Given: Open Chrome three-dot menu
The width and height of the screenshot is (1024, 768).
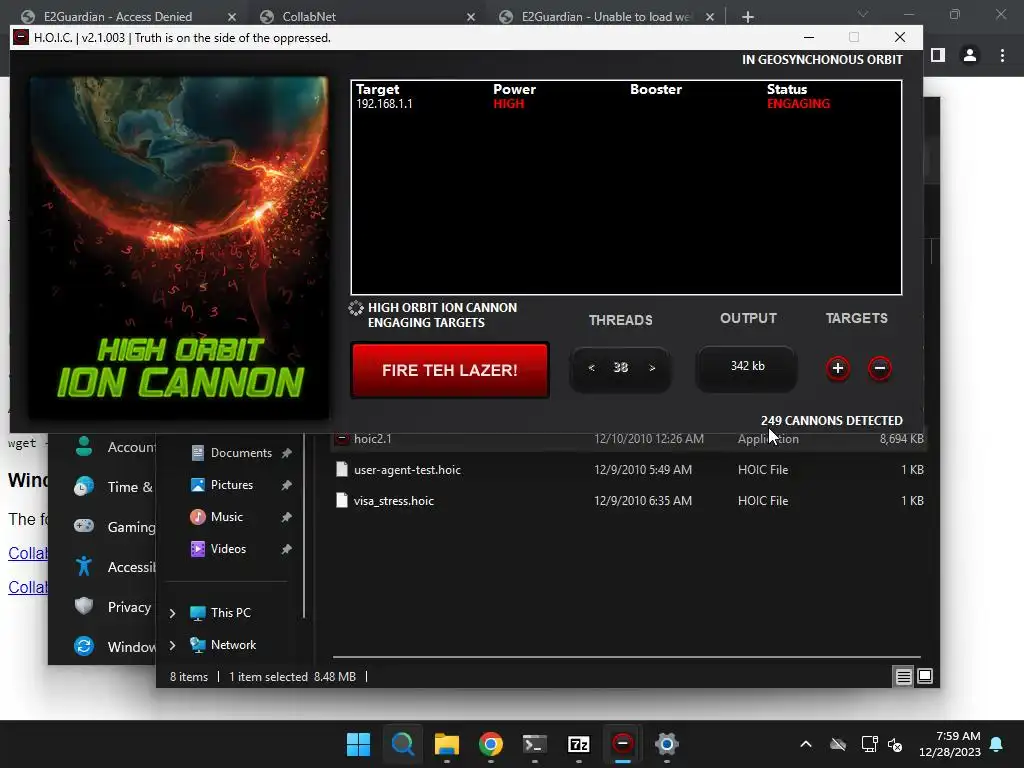Looking at the screenshot, I should 1002,56.
